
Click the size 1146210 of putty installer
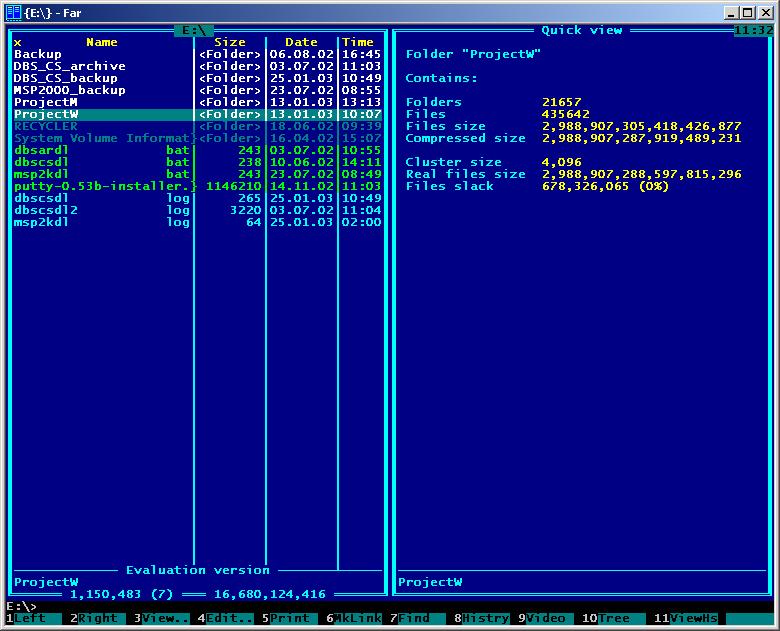pos(233,186)
